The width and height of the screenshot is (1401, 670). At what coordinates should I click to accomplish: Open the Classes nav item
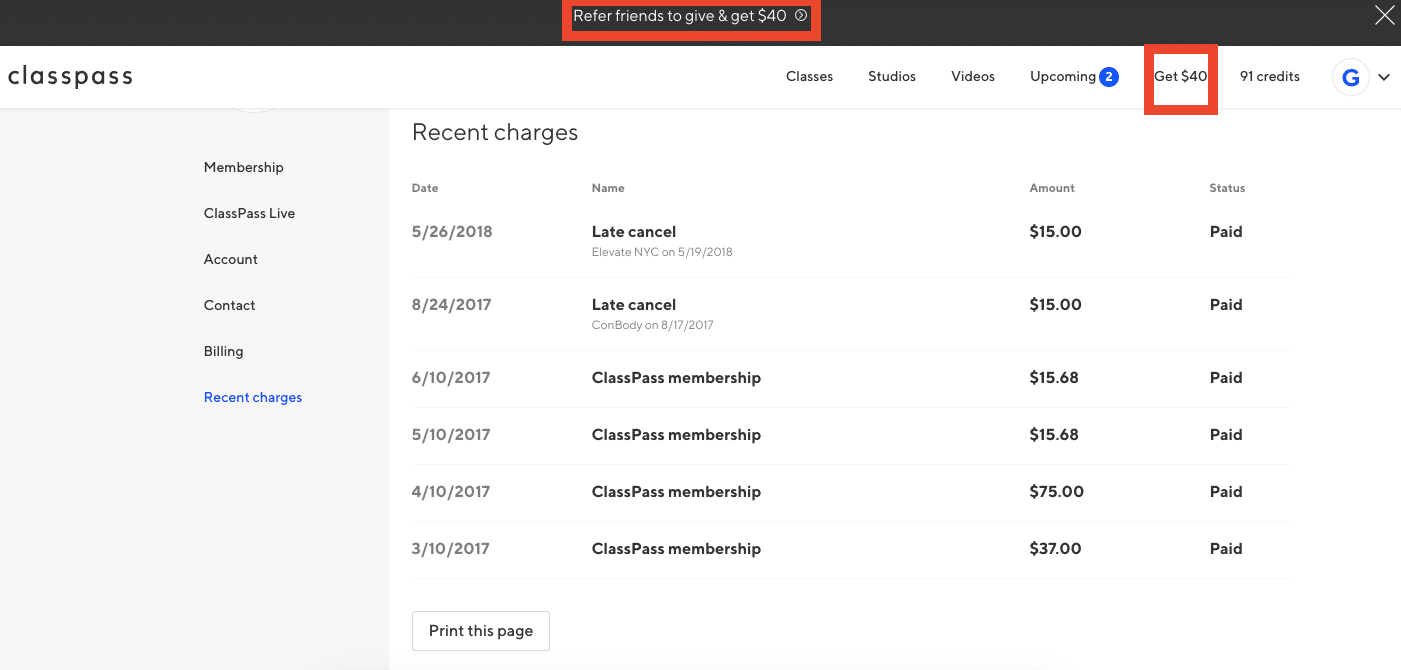[809, 77]
